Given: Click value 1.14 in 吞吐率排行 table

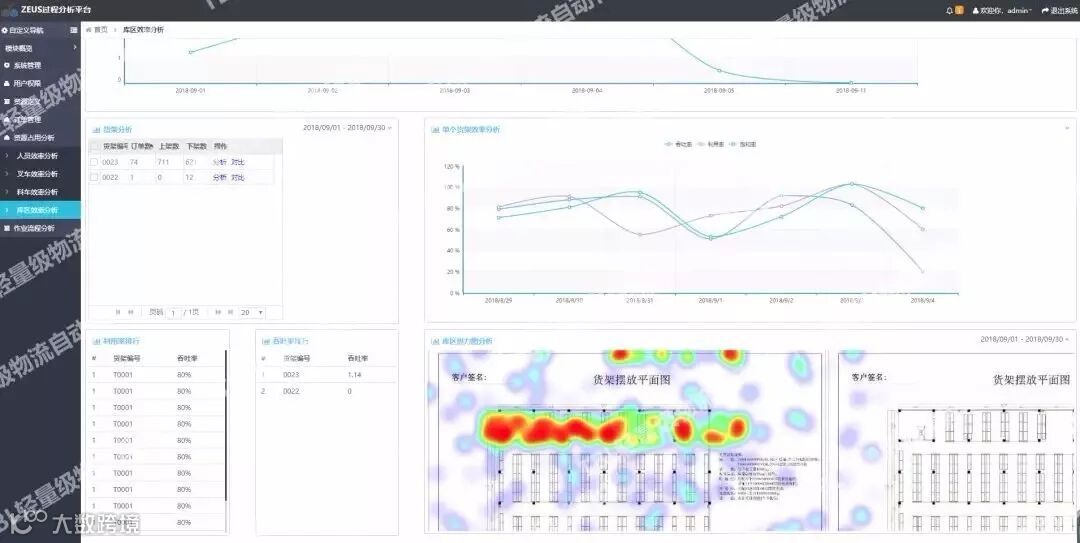Looking at the screenshot, I should pos(354,375).
